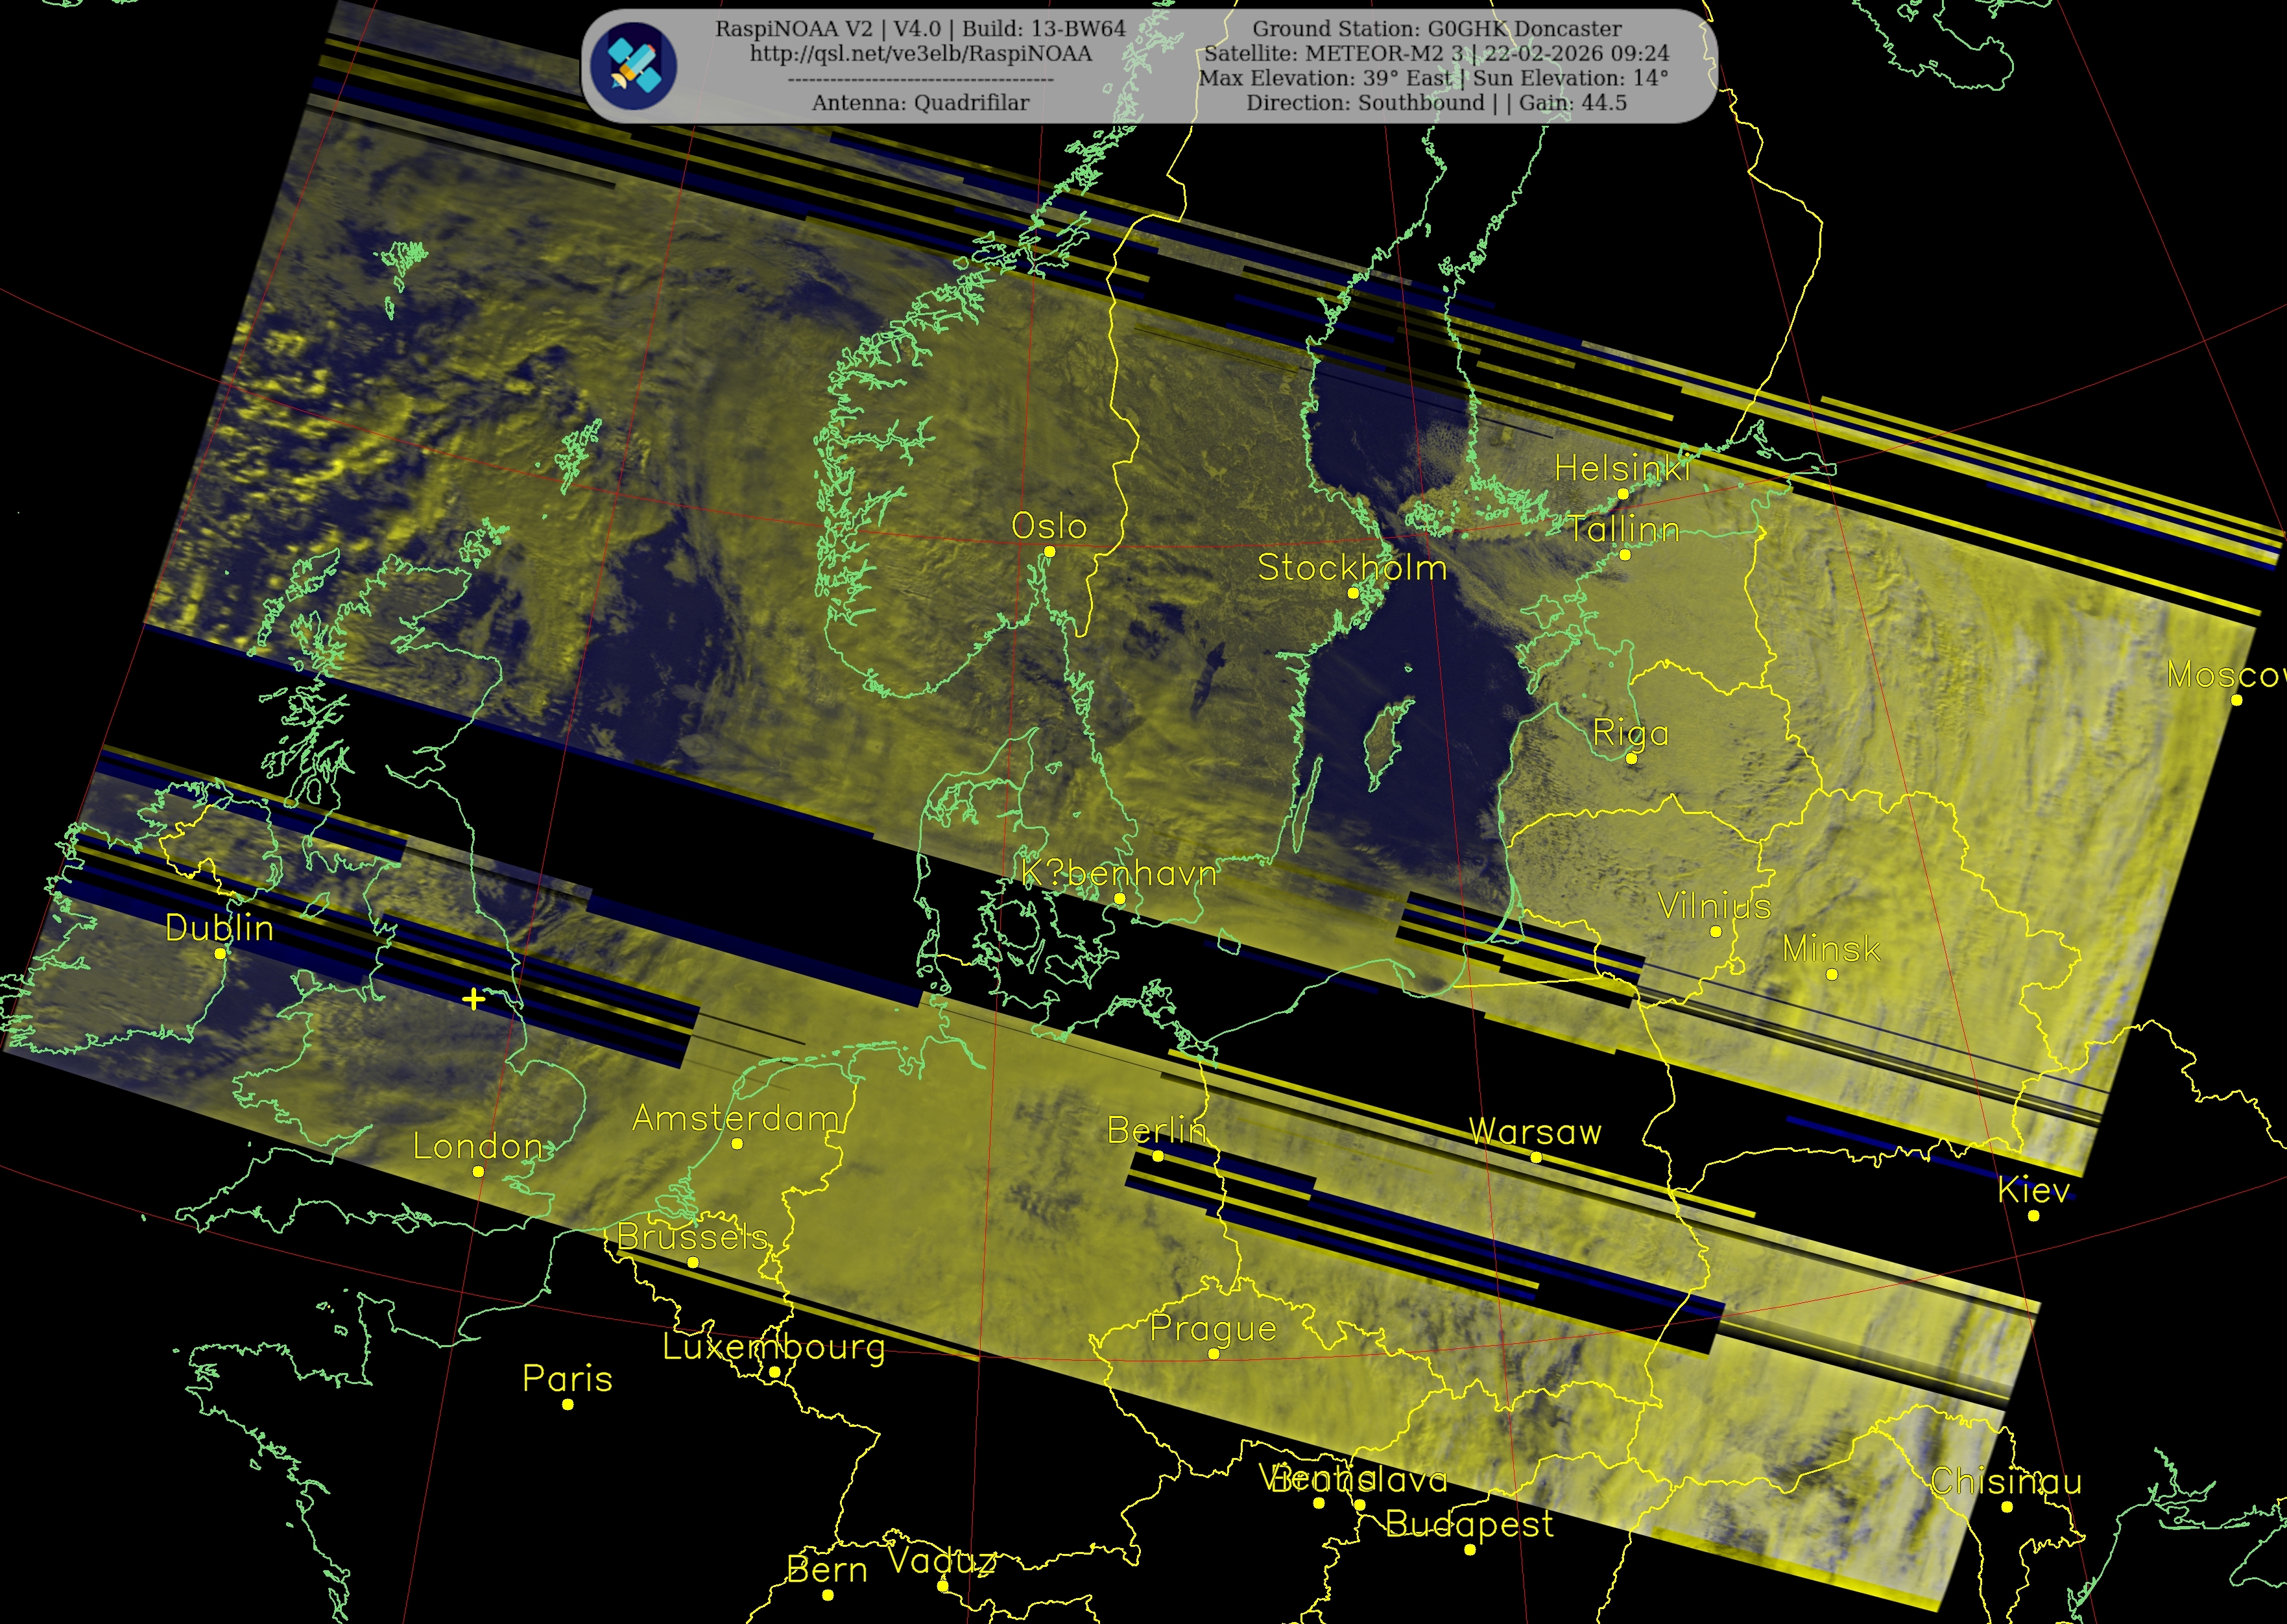Screen dimensions: 2287x1624
Task: Click the Riga city marker dot
Action: pos(1631,759)
